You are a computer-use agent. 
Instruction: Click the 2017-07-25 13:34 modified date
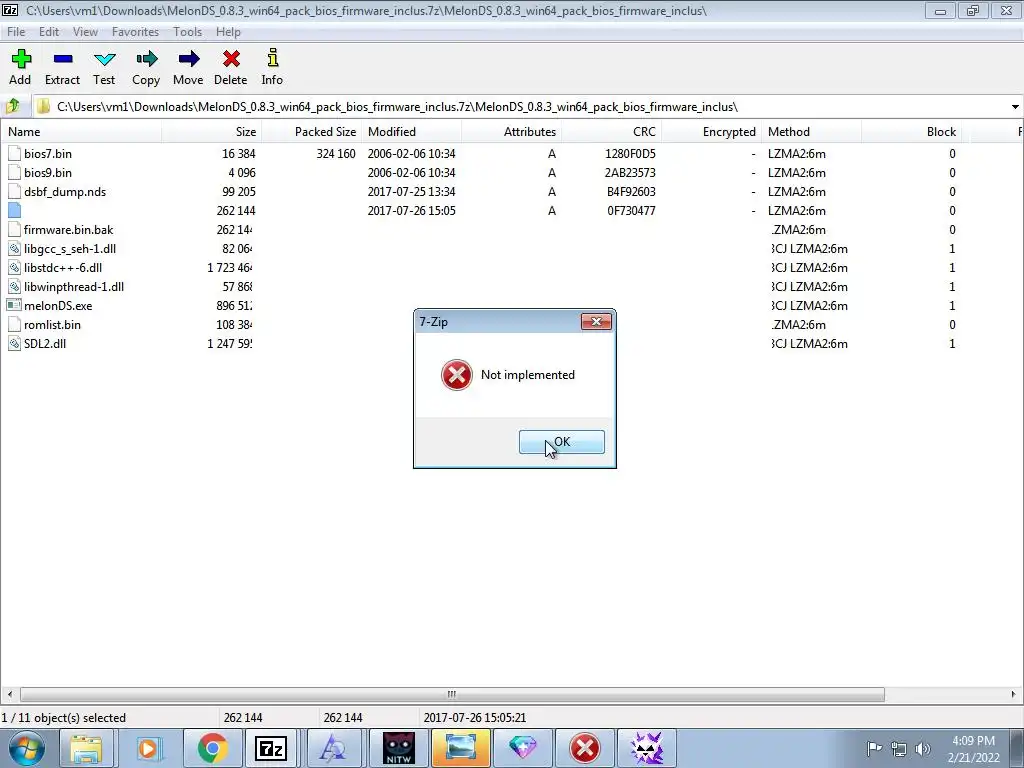[x=411, y=191]
